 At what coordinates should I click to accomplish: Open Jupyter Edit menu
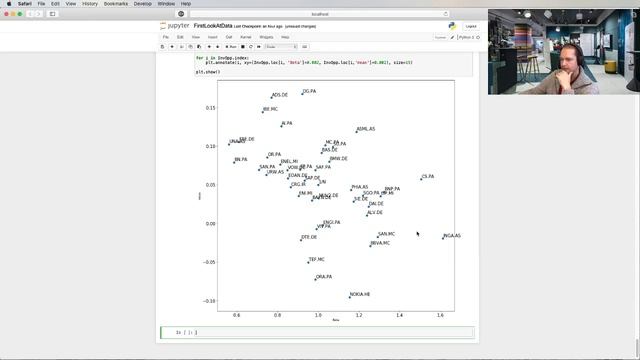coord(180,37)
